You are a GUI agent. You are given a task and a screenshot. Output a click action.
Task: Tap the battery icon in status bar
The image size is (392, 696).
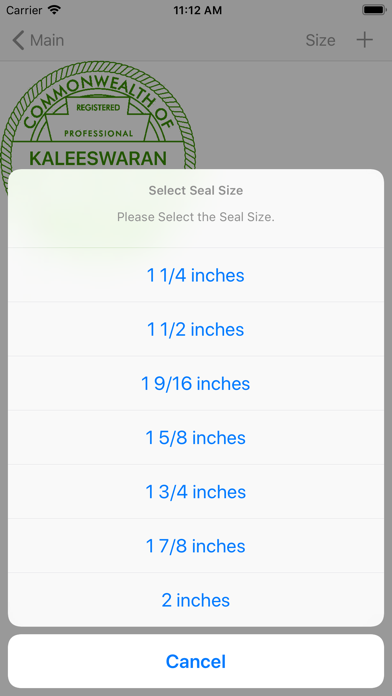click(374, 10)
